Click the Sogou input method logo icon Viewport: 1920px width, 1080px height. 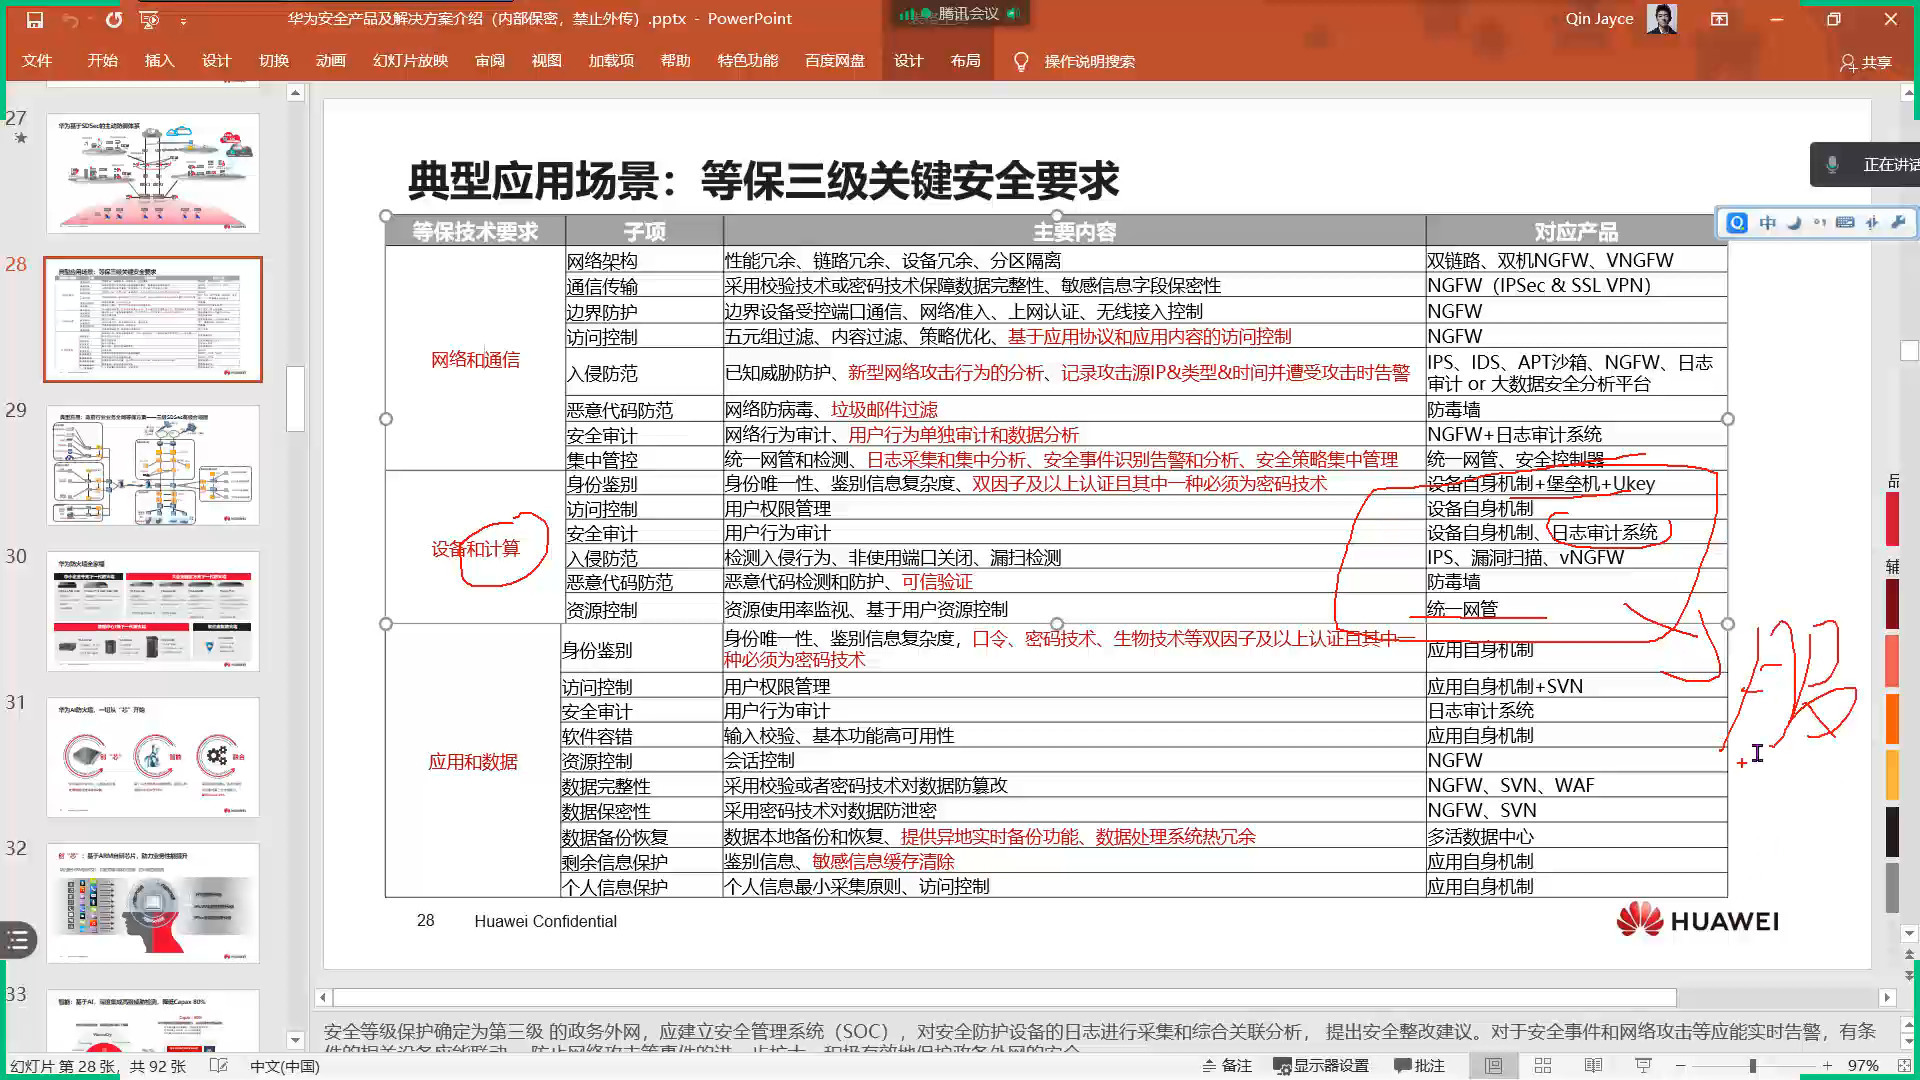(1737, 223)
